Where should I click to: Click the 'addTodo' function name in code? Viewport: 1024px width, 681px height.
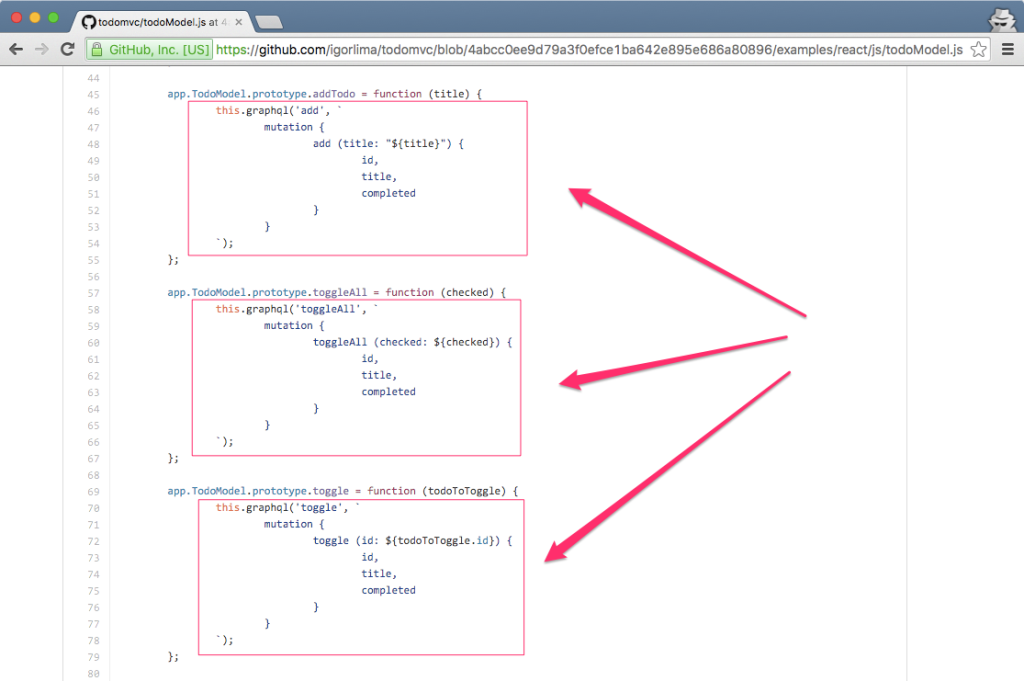click(334, 94)
